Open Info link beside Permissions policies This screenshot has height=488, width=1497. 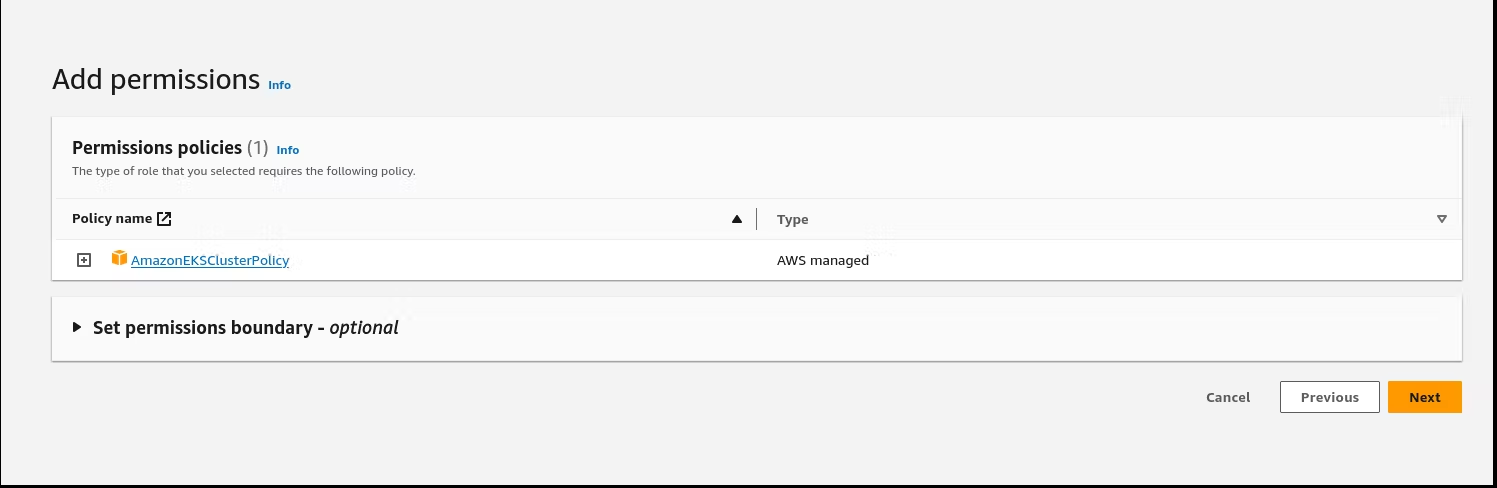[287, 150]
